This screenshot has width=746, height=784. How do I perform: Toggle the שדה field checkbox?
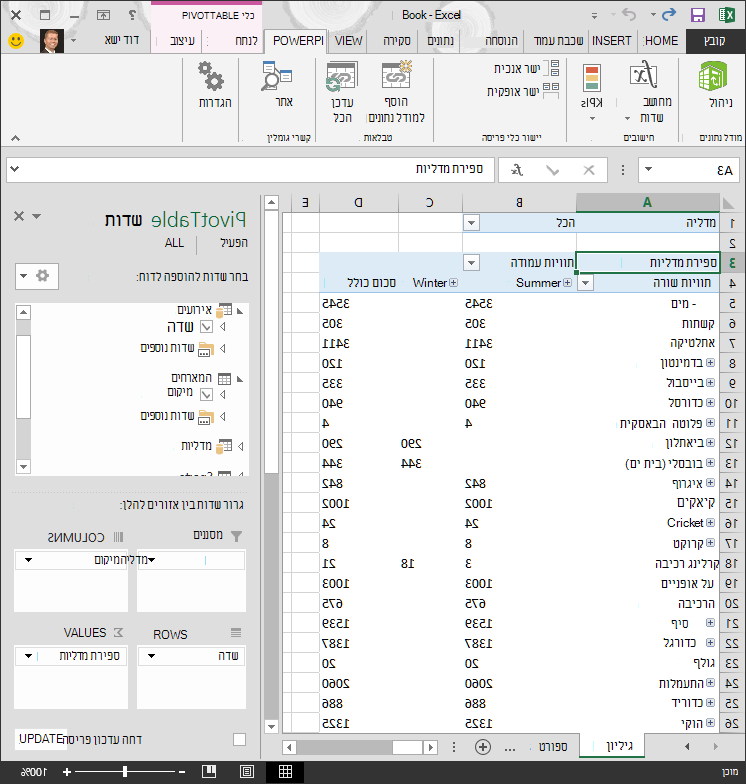206,327
